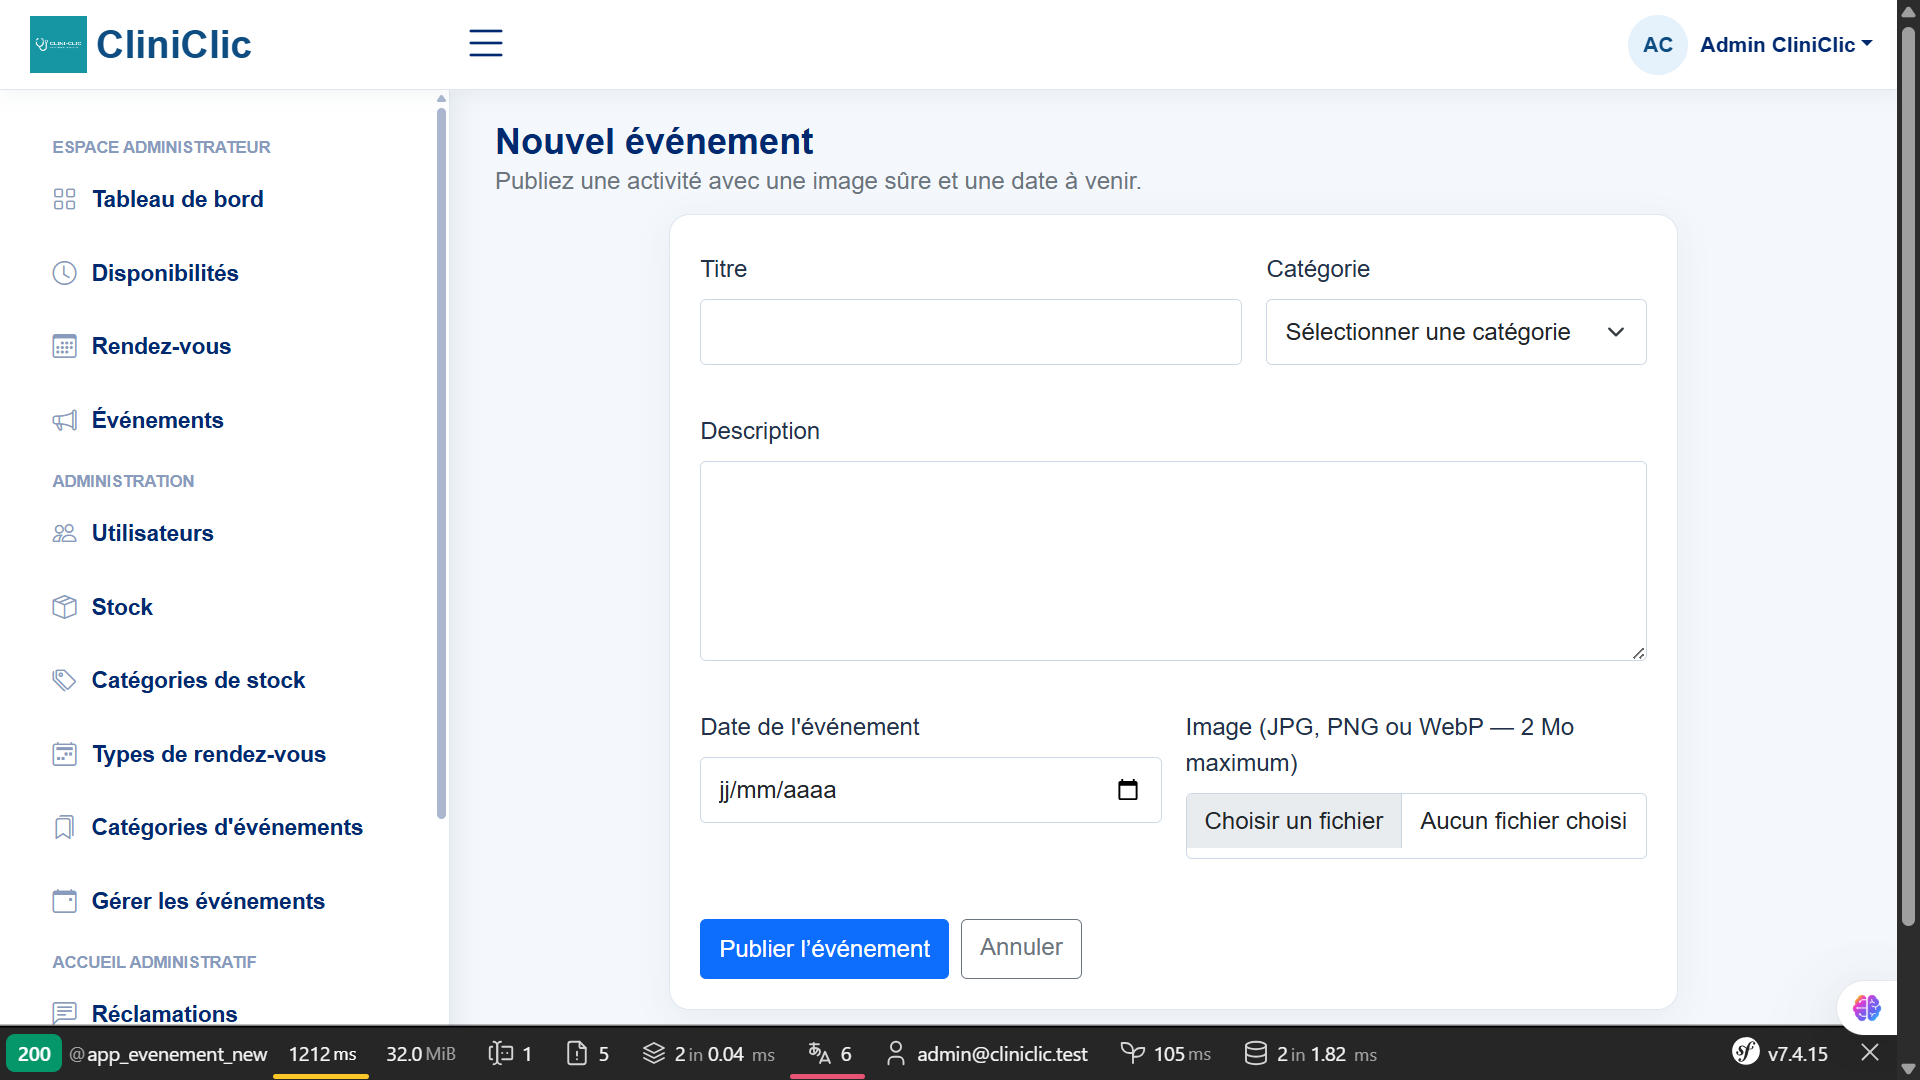Click the Événements megaphone icon
The image size is (1920, 1080).
64,420
